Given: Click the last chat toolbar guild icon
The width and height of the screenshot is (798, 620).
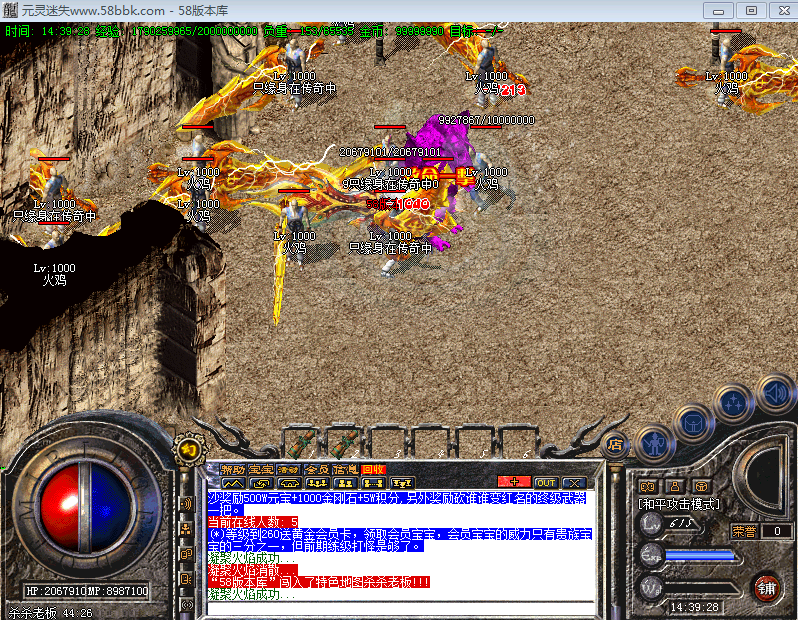Looking at the screenshot, I should pos(402,483).
